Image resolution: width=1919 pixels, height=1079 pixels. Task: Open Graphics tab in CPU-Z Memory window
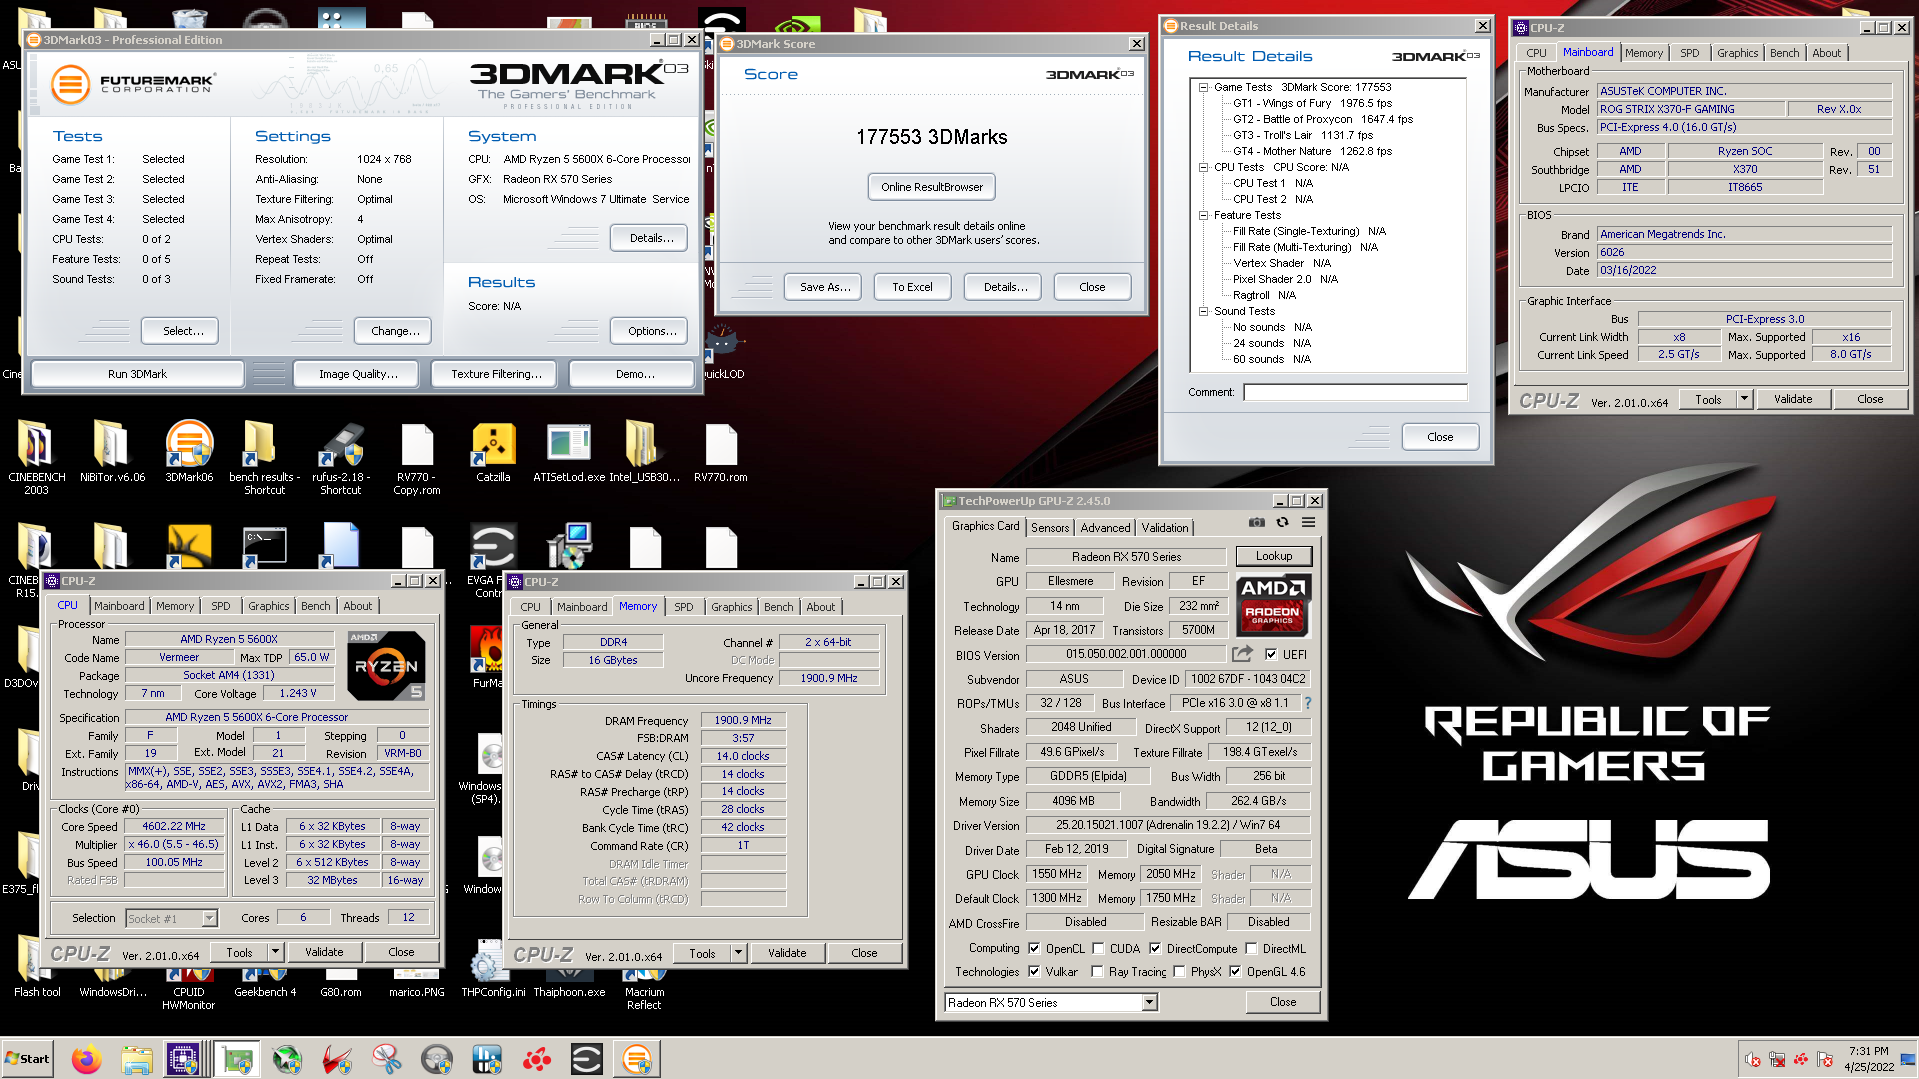731,607
